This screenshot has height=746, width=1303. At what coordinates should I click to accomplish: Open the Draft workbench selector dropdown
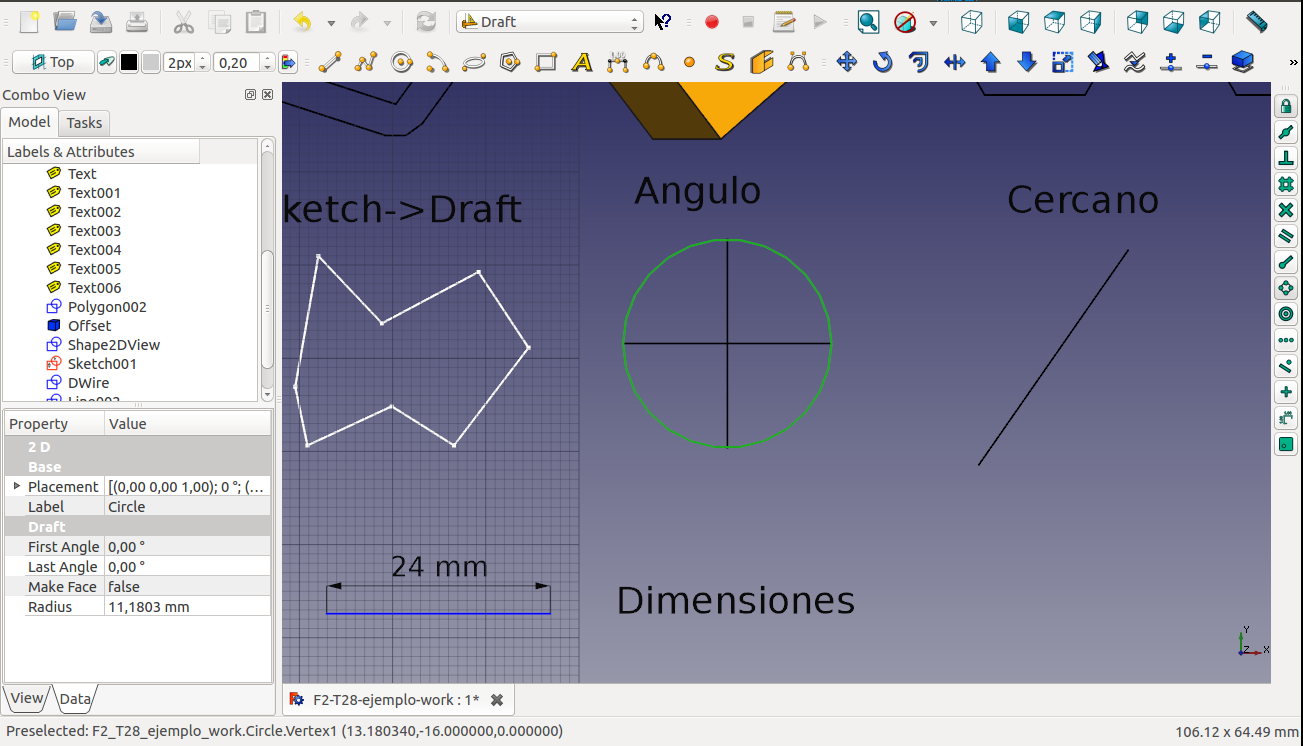point(549,22)
